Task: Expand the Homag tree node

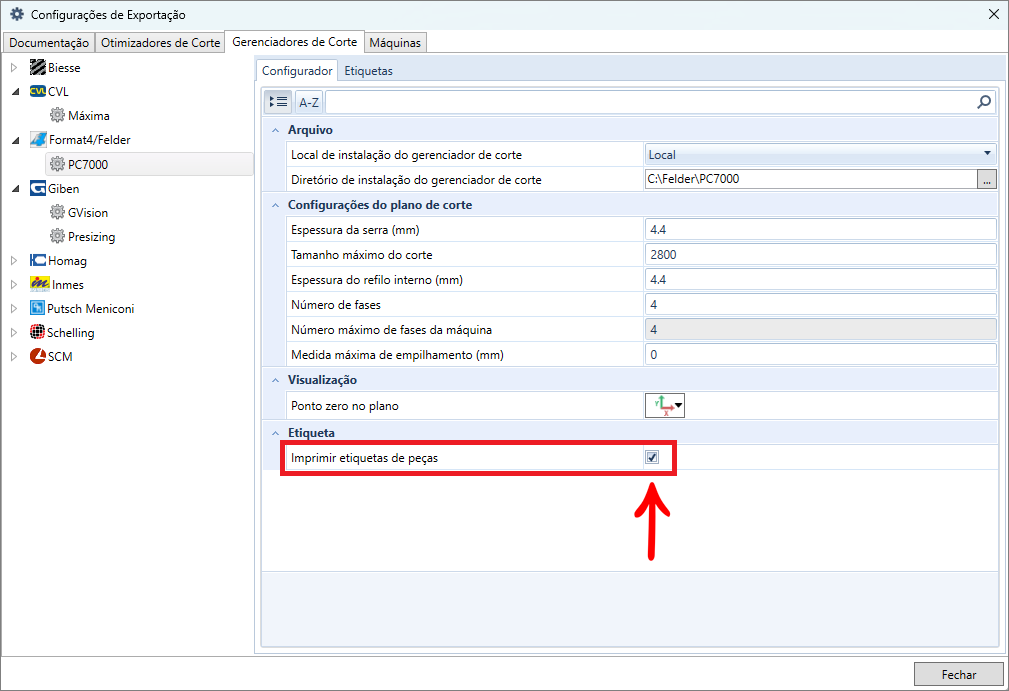Action: pos(14,261)
